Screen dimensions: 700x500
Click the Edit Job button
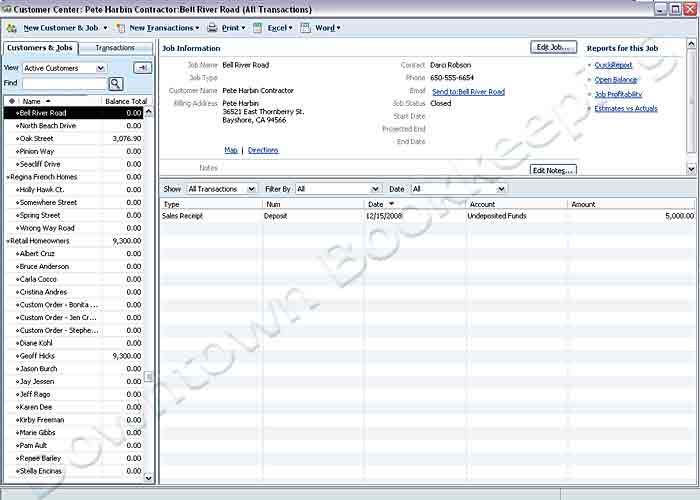point(553,47)
